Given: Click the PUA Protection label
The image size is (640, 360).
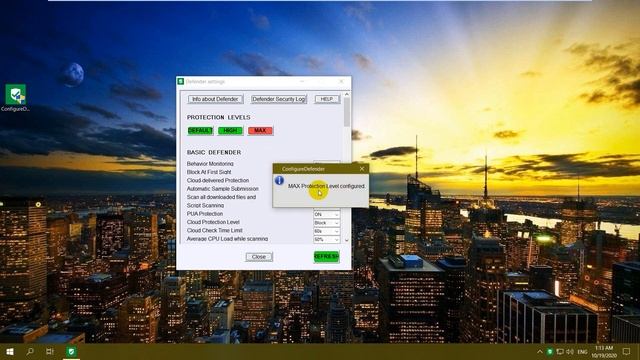Looking at the screenshot, I should (204, 214).
